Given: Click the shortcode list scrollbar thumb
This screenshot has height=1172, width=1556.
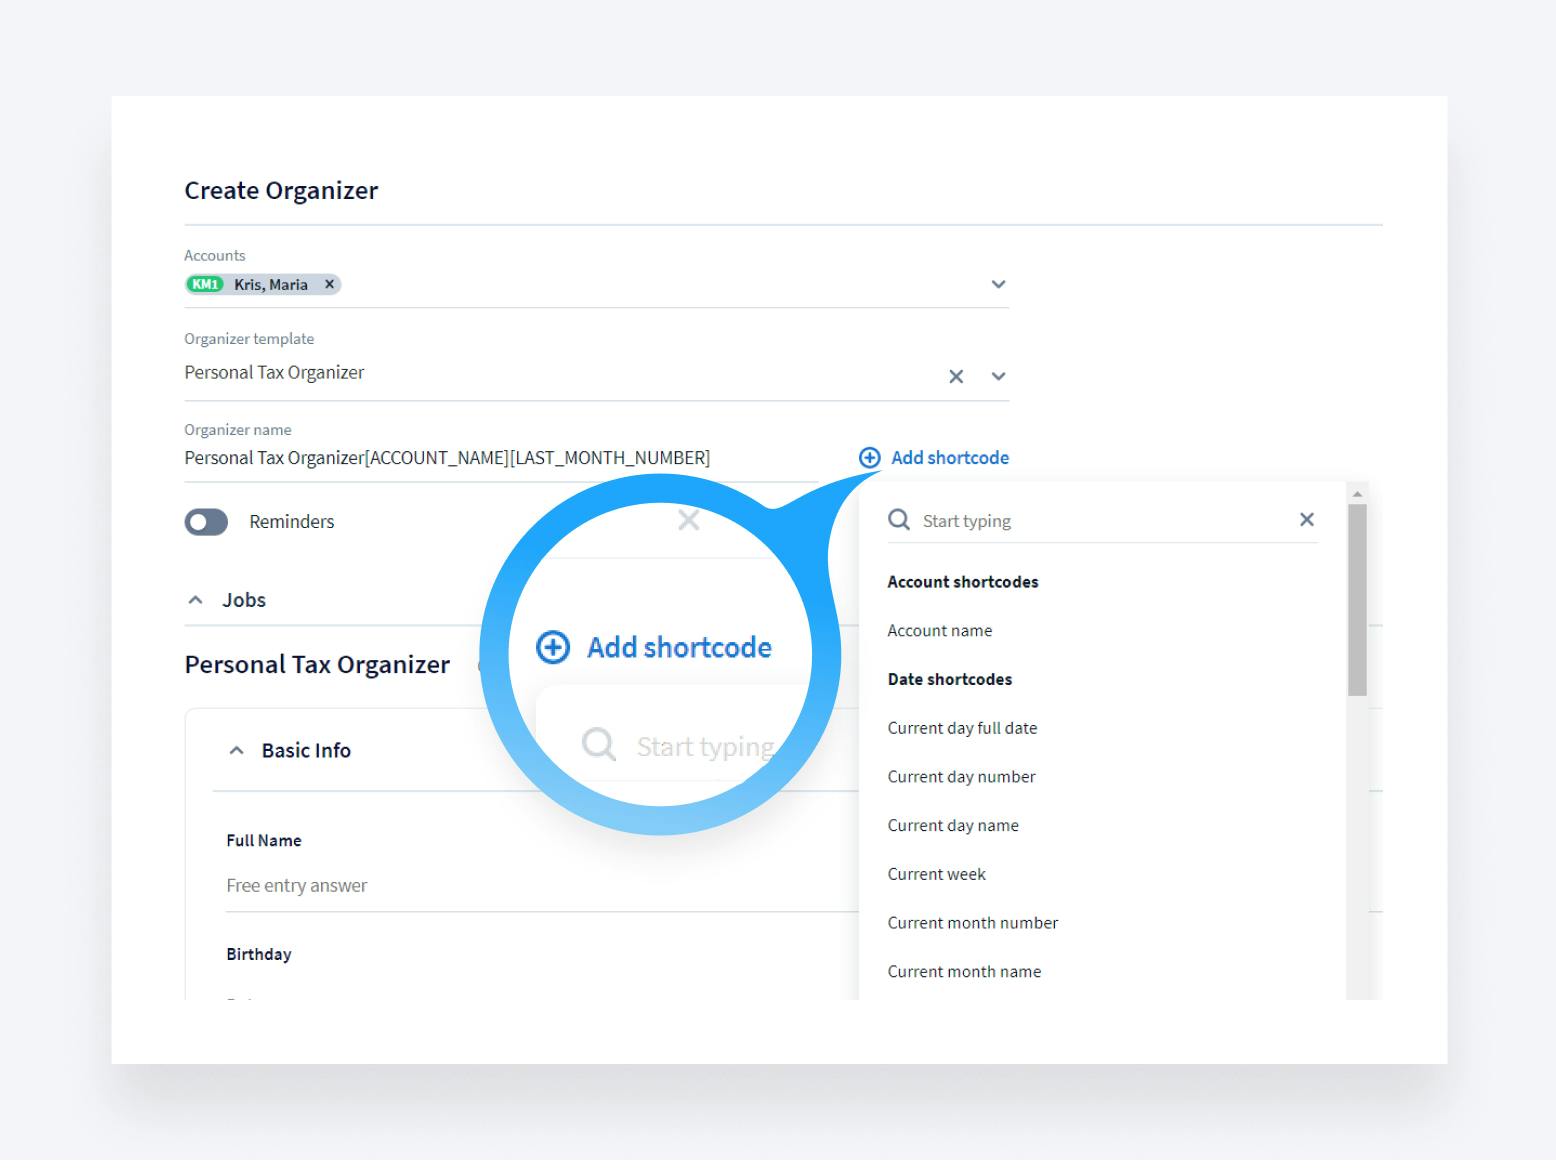Looking at the screenshot, I should [x=1356, y=600].
